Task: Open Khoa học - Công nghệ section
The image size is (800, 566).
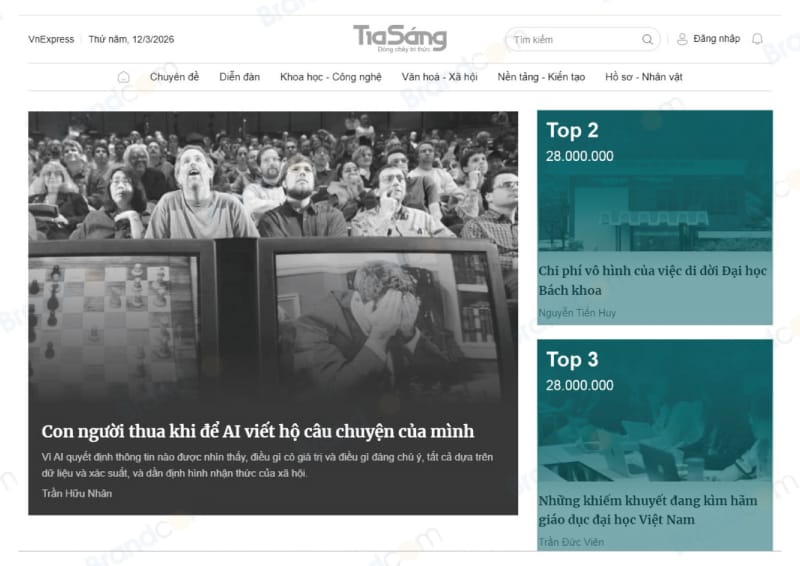Action: click(x=330, y=77)
